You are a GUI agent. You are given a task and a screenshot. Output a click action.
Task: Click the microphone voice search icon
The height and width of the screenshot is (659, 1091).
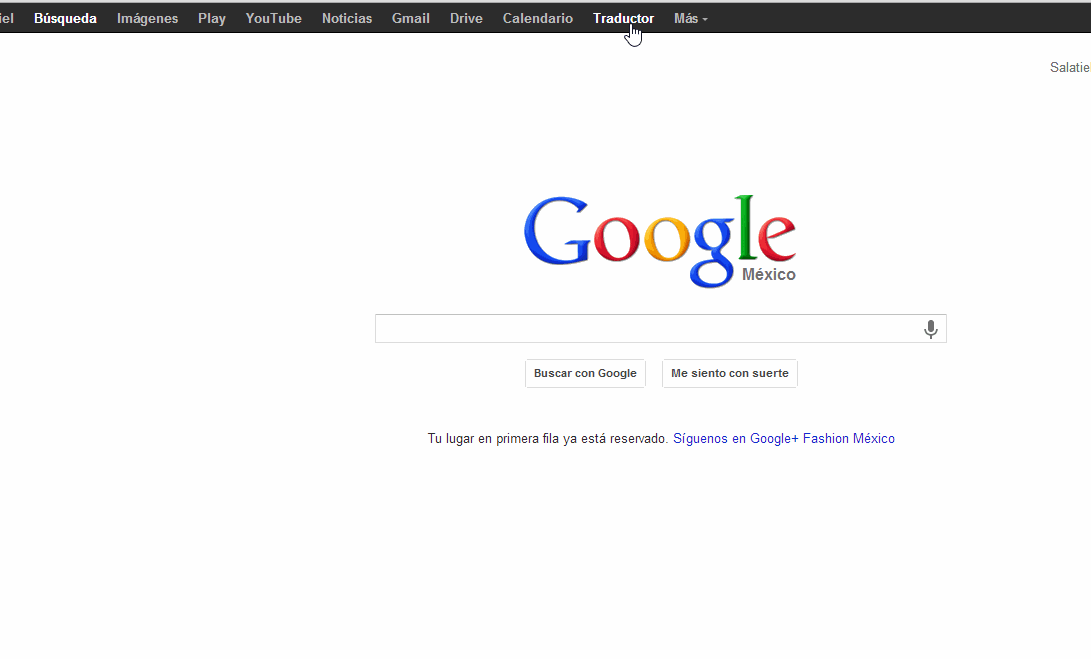click(x=930, y=329)
